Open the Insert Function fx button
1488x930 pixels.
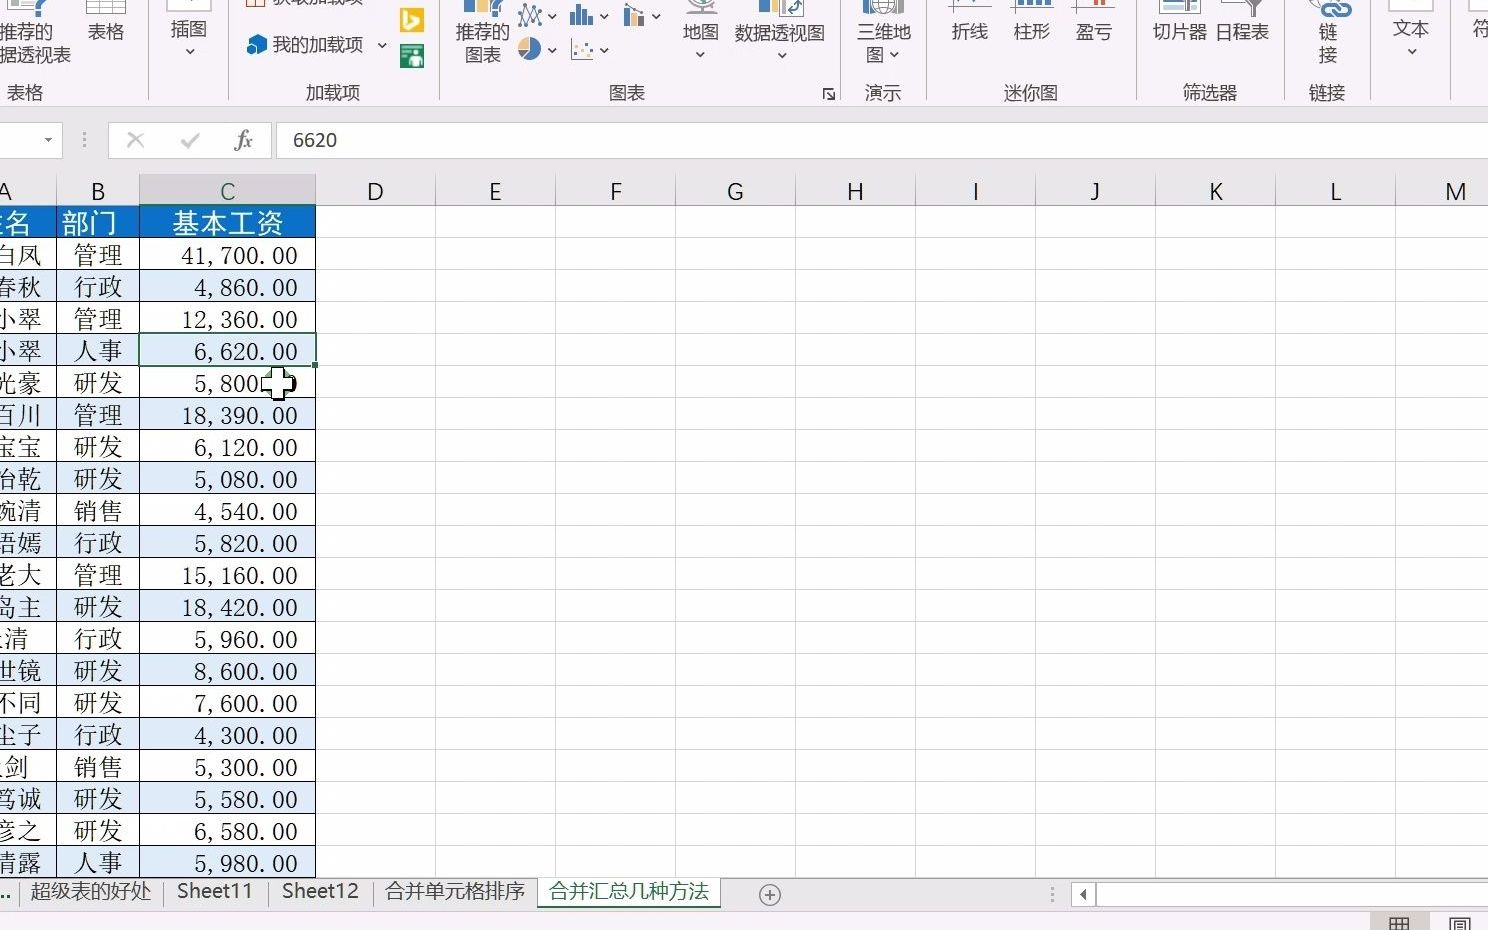pyautogui.click(x=243, y=140)
